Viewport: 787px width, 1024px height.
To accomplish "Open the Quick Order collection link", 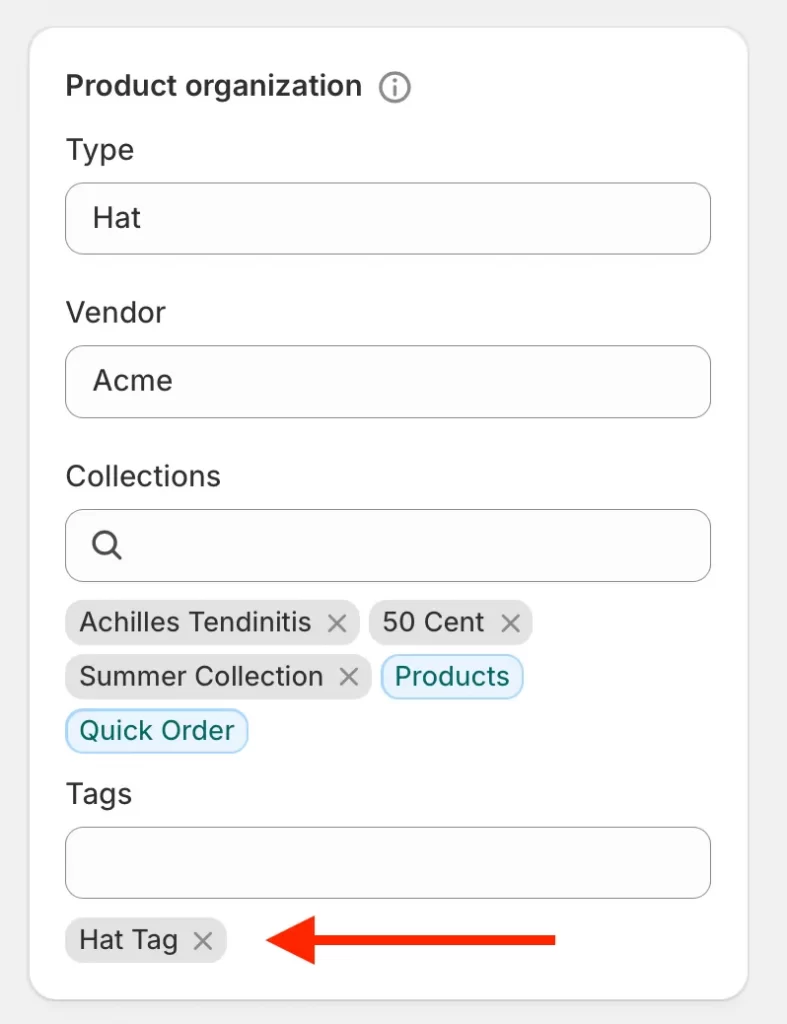I will click(x=156, y=731).
